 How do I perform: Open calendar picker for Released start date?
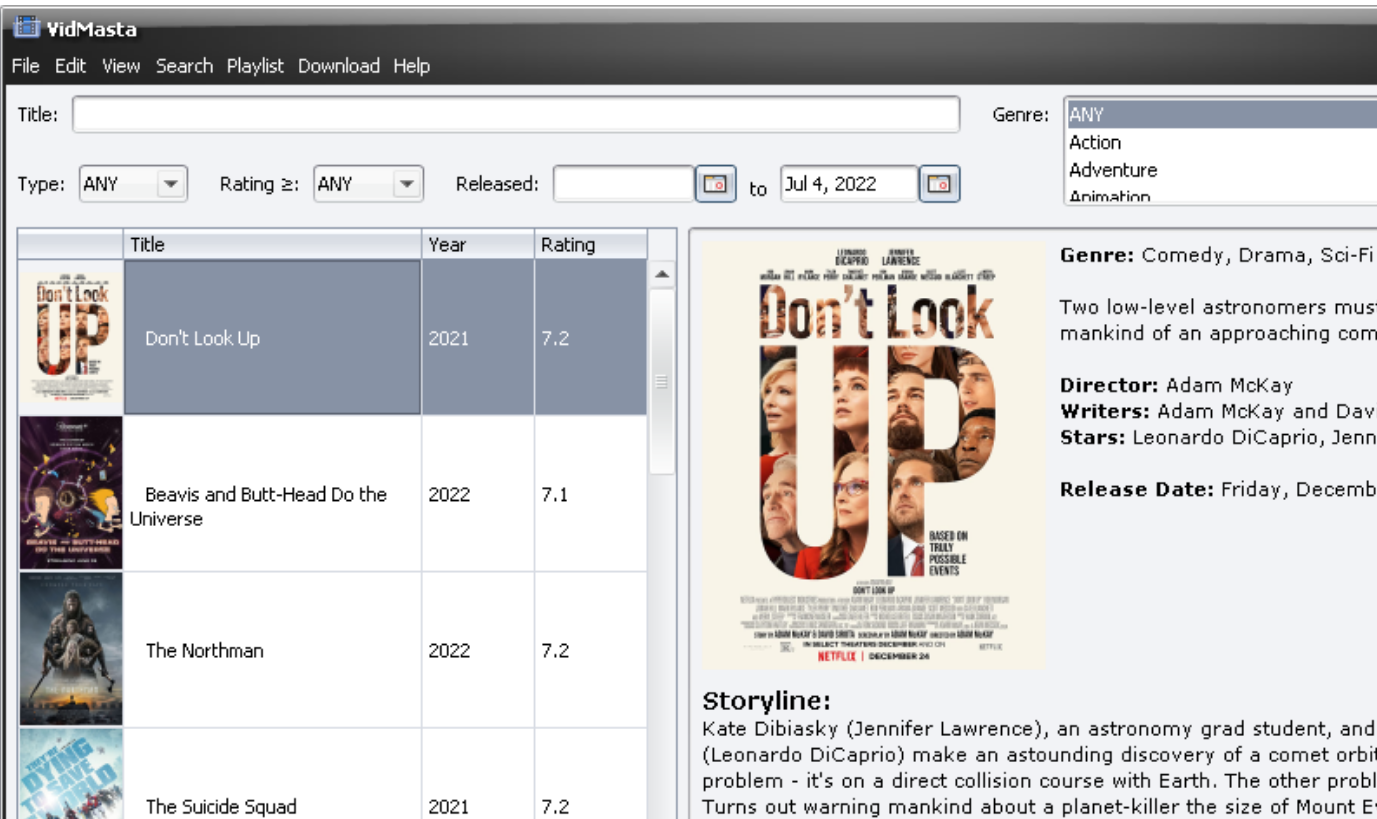click(x=715, y=184)
